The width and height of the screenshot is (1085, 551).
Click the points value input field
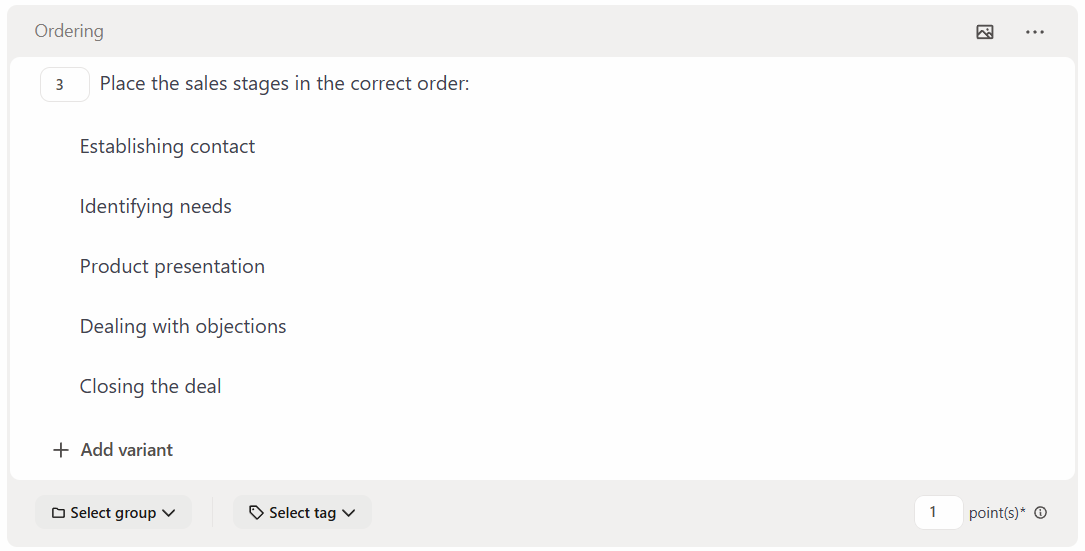tap(937, 513)
